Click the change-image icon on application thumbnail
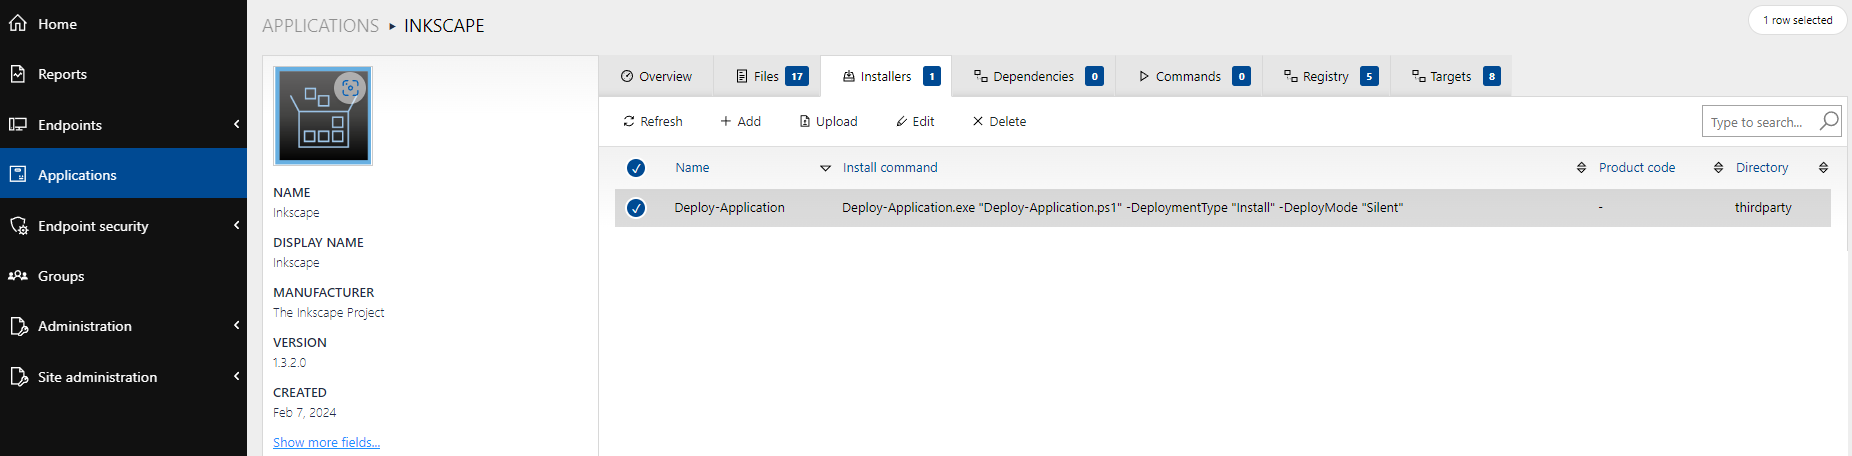Image resolution: width=1852 pixels, height=456 pixels. pos(350,88)
